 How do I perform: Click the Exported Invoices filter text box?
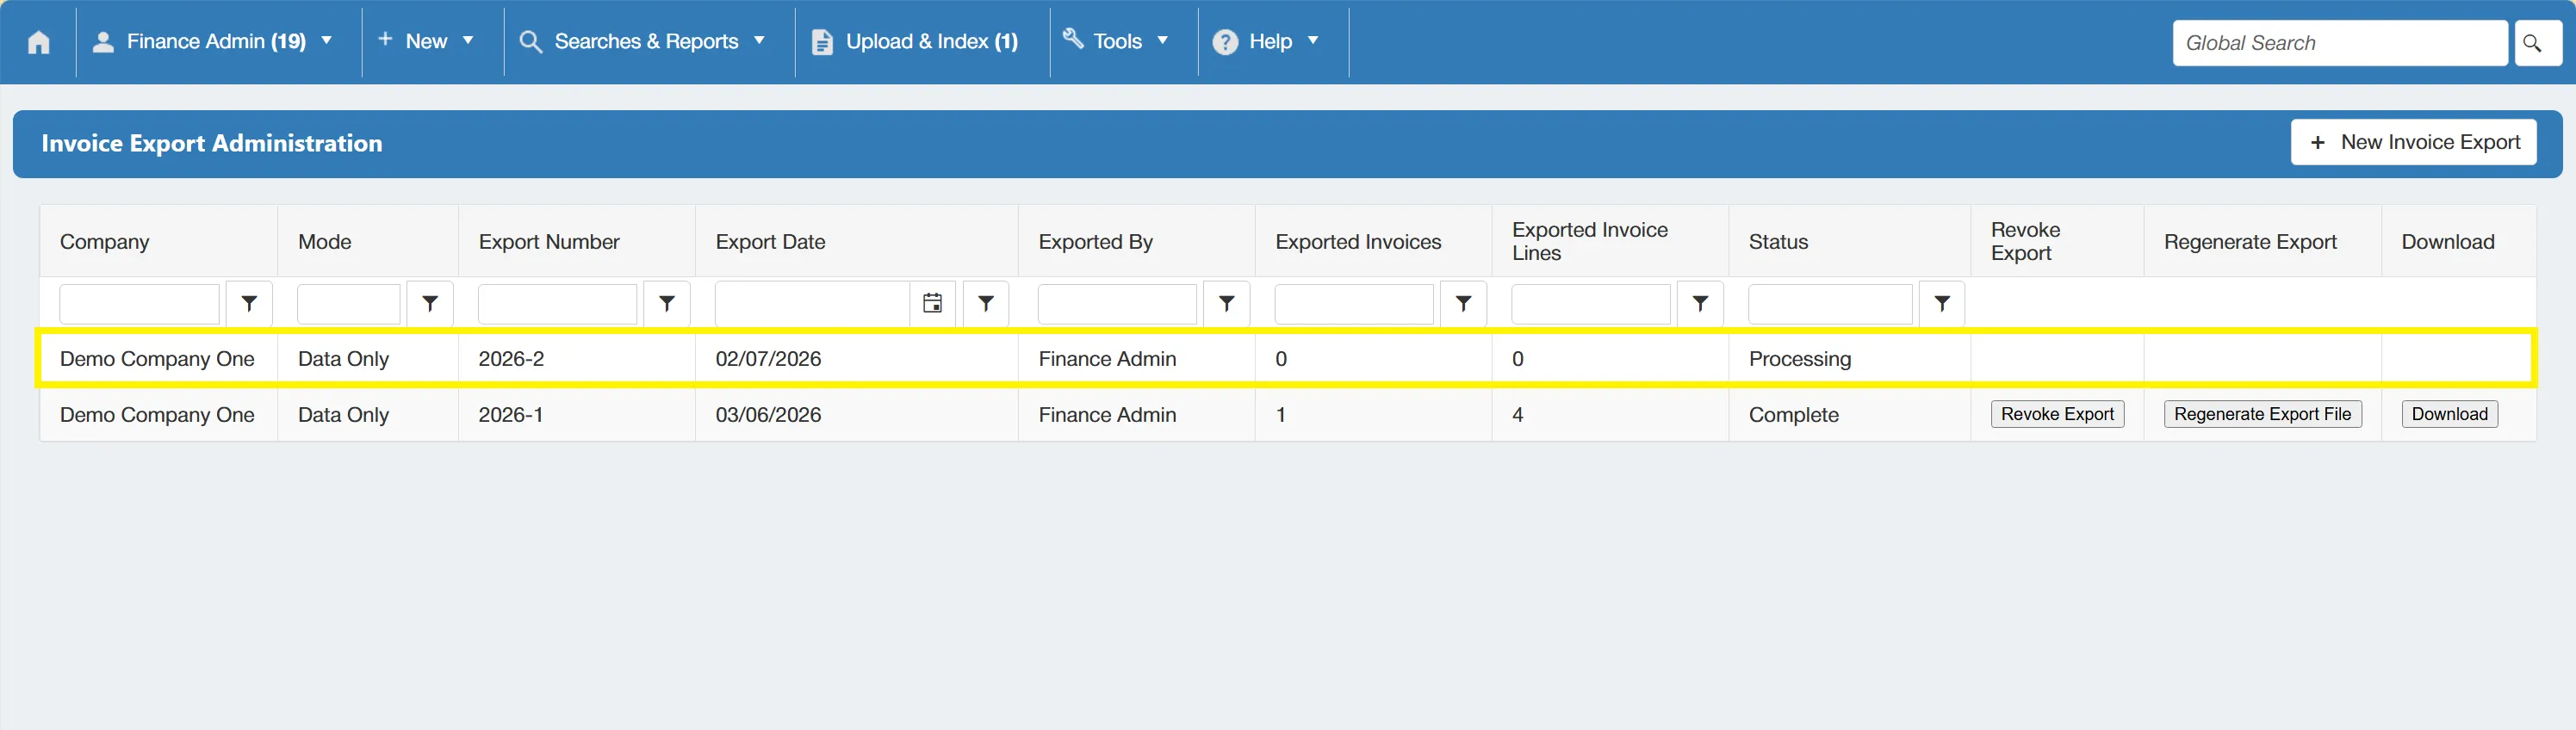1354,304
